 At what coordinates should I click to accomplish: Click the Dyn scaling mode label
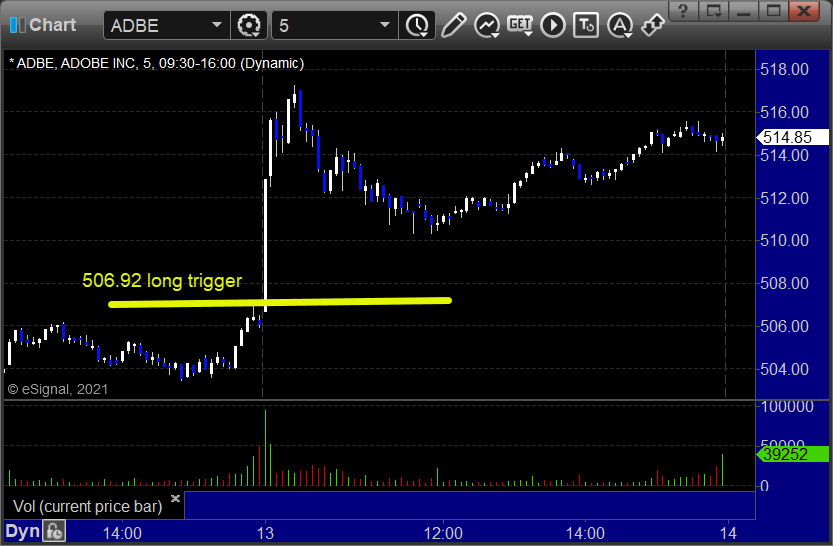click(23, 532)
